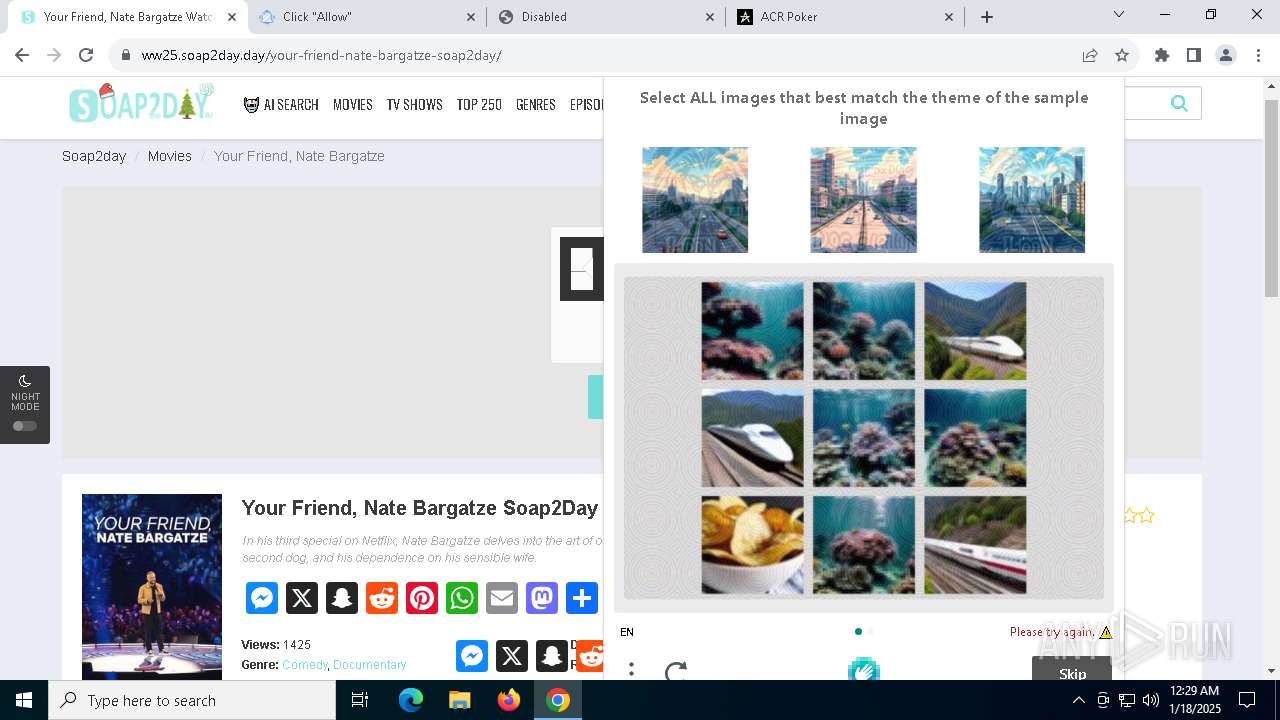
Task: Select captcha language EN
Action: pos(627,632)
